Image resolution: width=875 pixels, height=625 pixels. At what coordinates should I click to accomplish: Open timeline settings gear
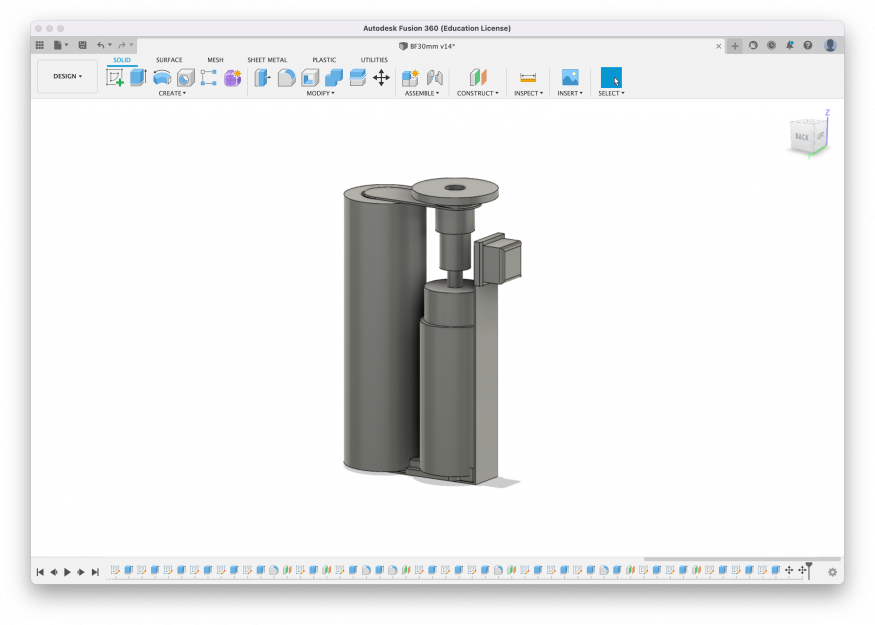[x=832, y=572]
